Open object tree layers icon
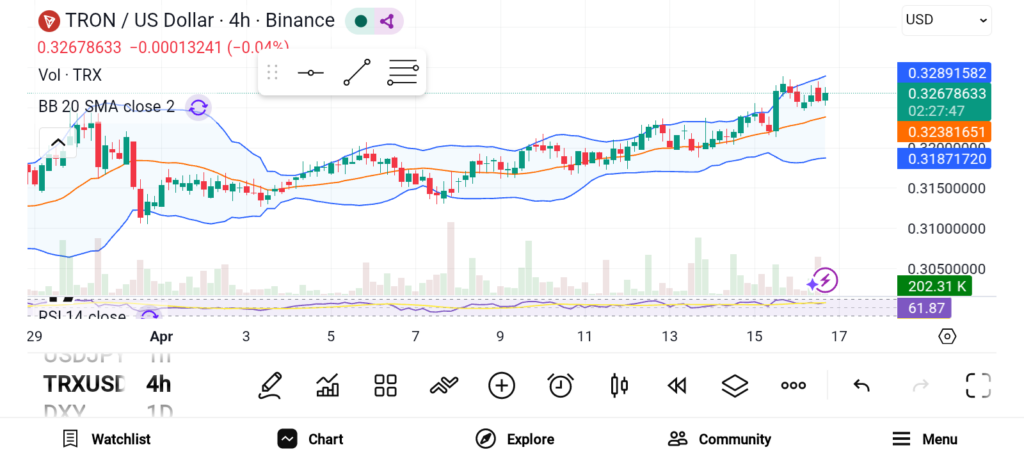The height and width of the screenshot is (461, 1024). point(735,385)
